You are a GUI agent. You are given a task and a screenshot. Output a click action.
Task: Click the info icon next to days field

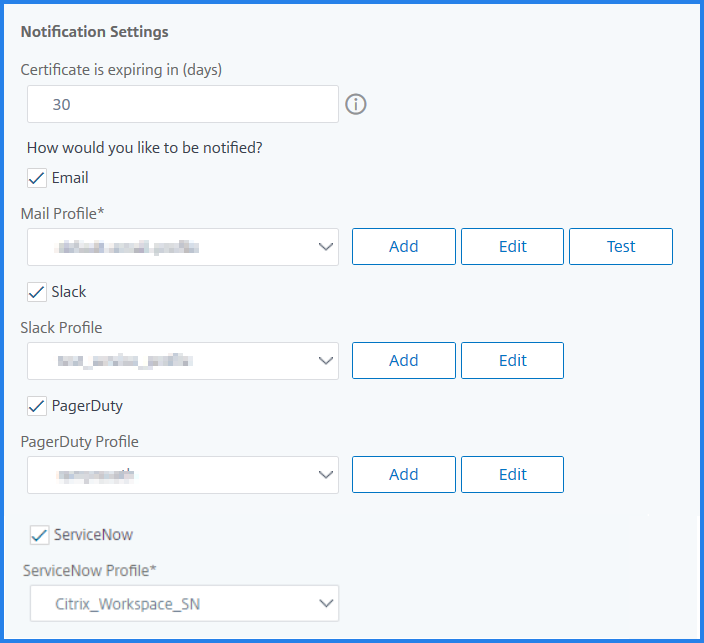coord(356,104)
